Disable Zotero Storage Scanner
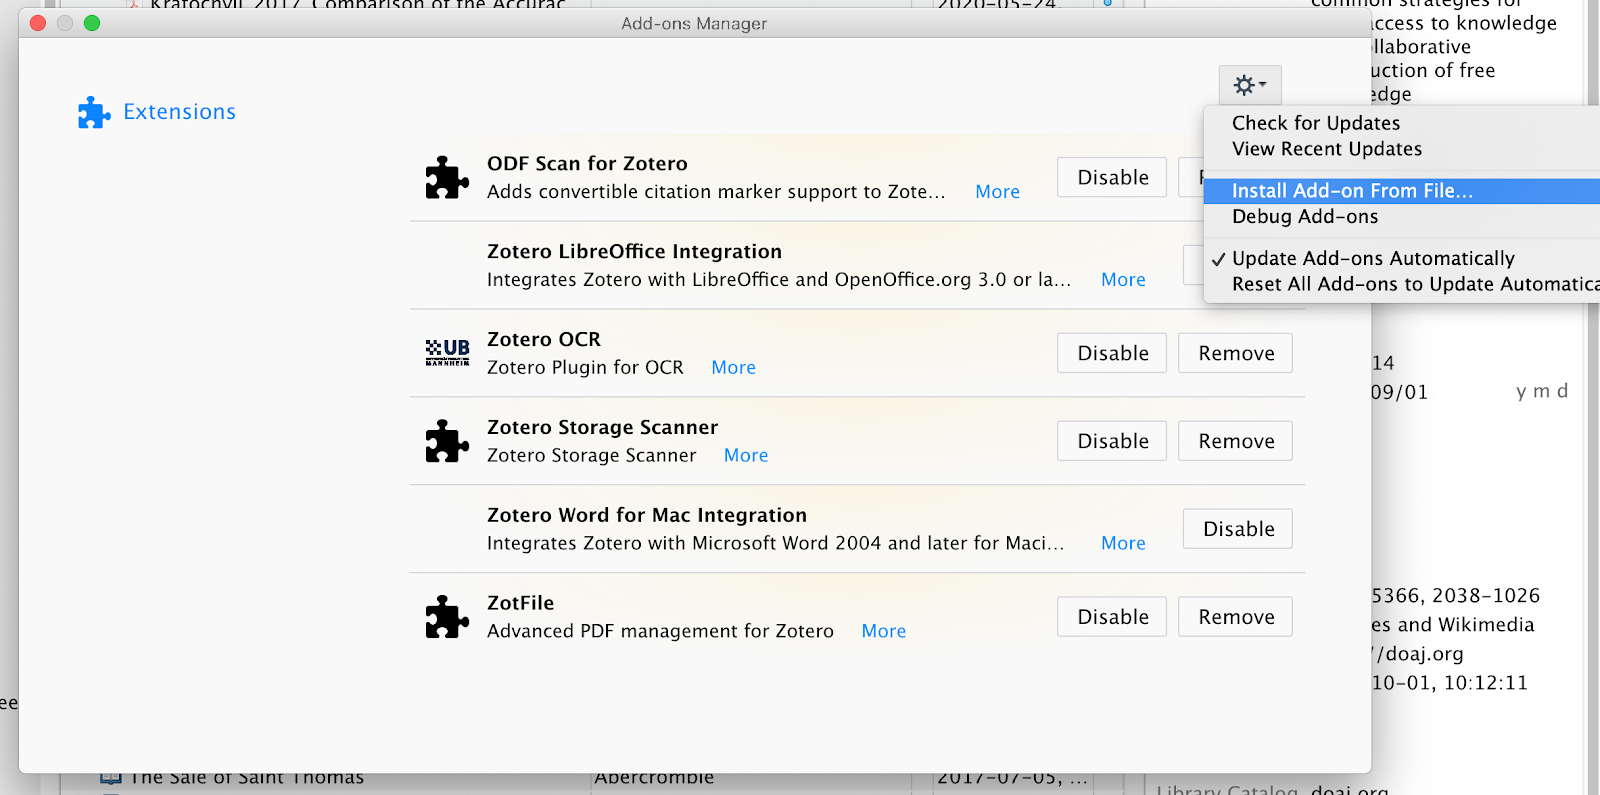1600x795 pixels. (1112, 441)
